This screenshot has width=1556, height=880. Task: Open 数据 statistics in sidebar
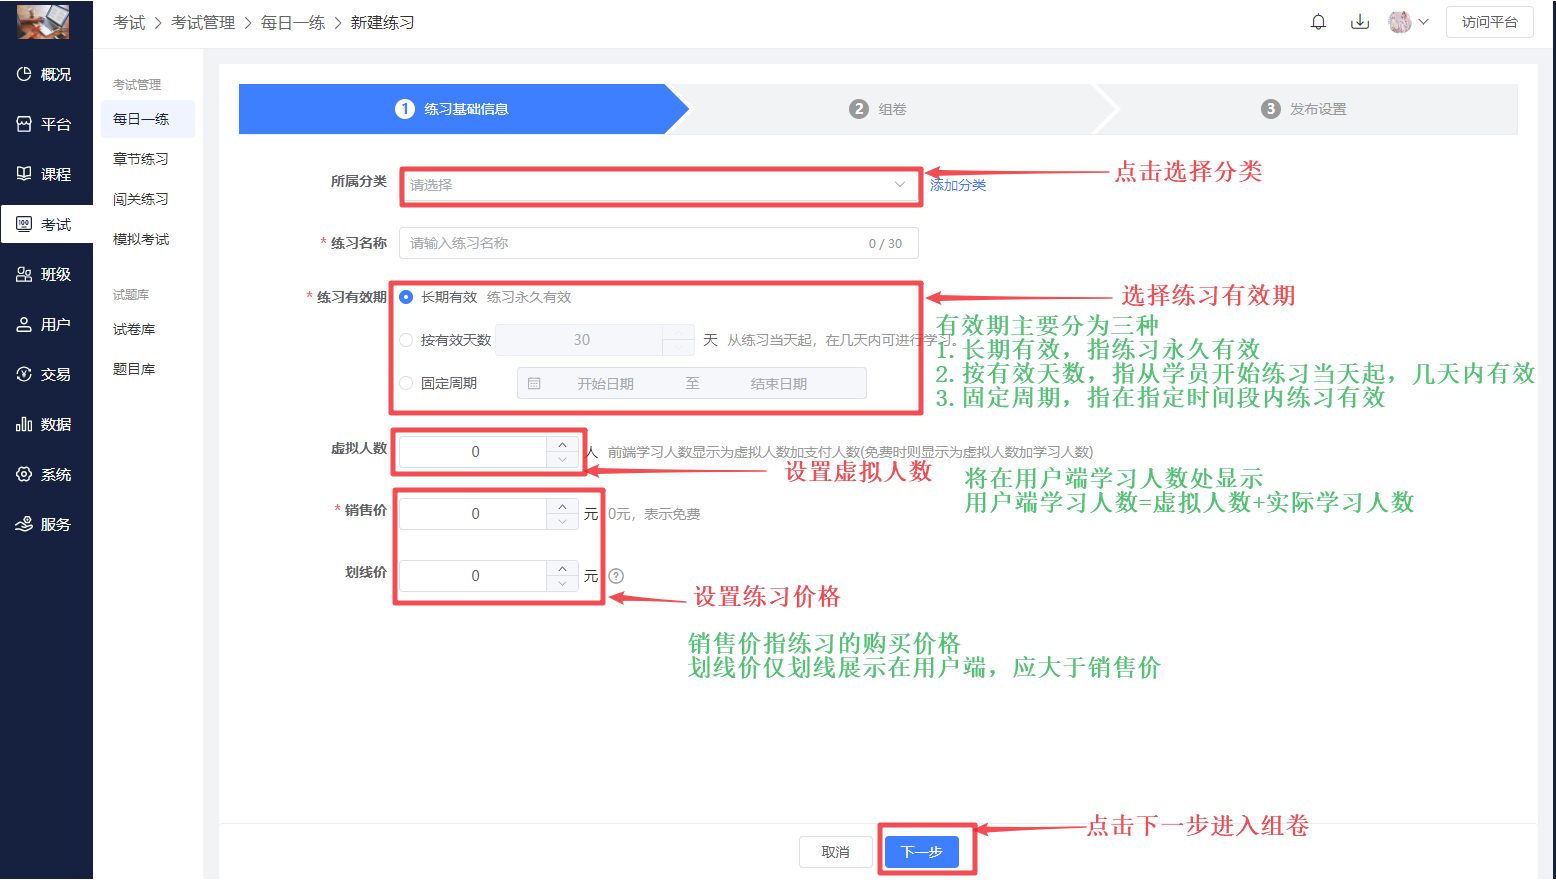click(45, 424)
